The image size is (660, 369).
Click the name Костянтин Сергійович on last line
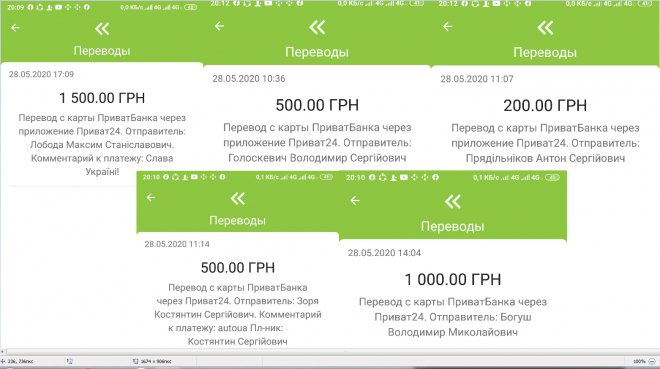click(238, 341)
